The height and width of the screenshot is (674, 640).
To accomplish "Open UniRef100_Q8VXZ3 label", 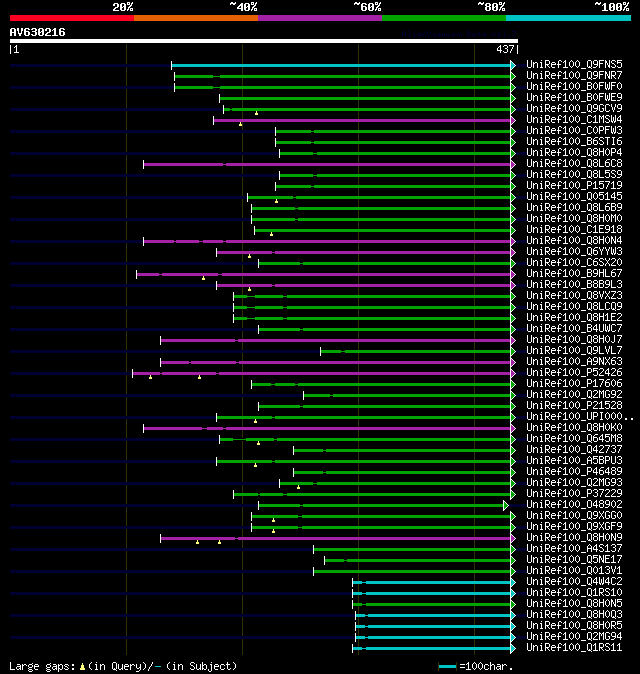I will click(574, 296).
